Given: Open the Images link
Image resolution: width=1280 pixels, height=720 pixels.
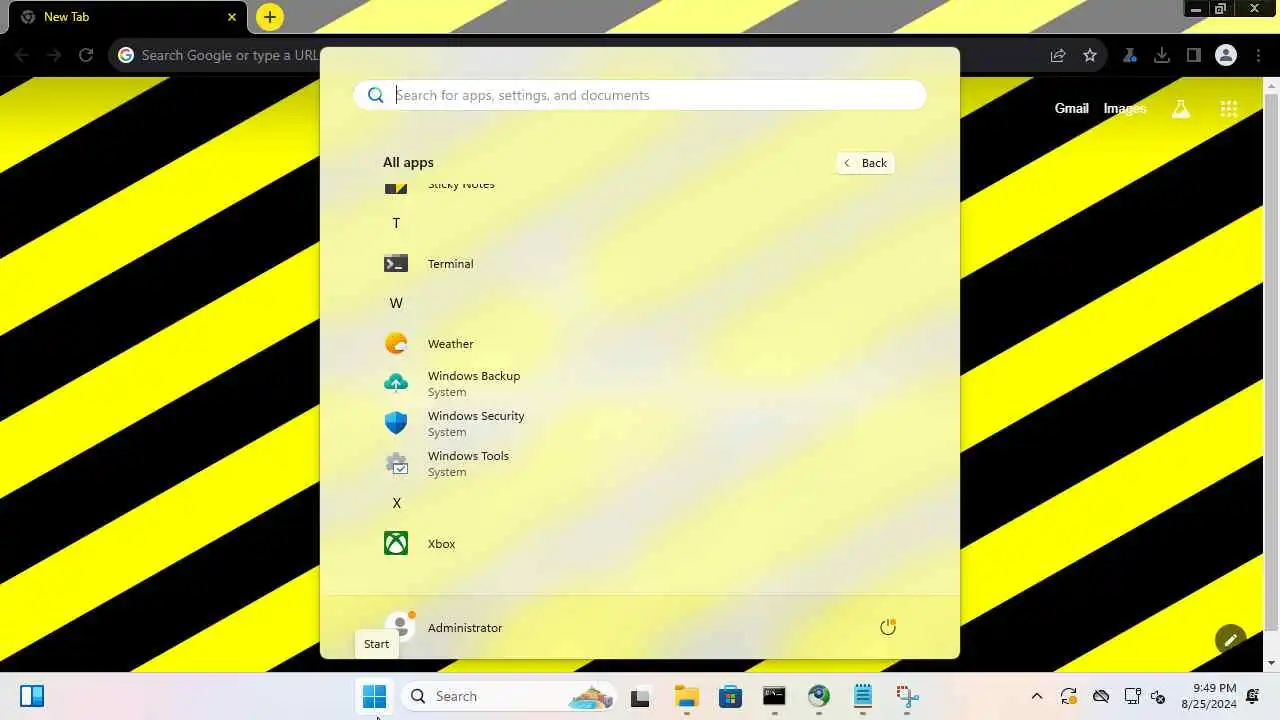Looking at the screenshot, I should [1125, 108].
